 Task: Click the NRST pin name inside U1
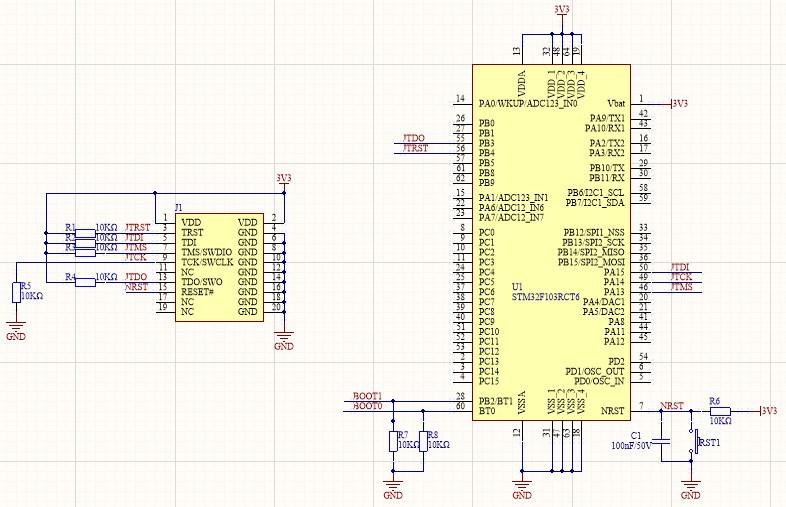pyautogui.click(x=613, y=411)
